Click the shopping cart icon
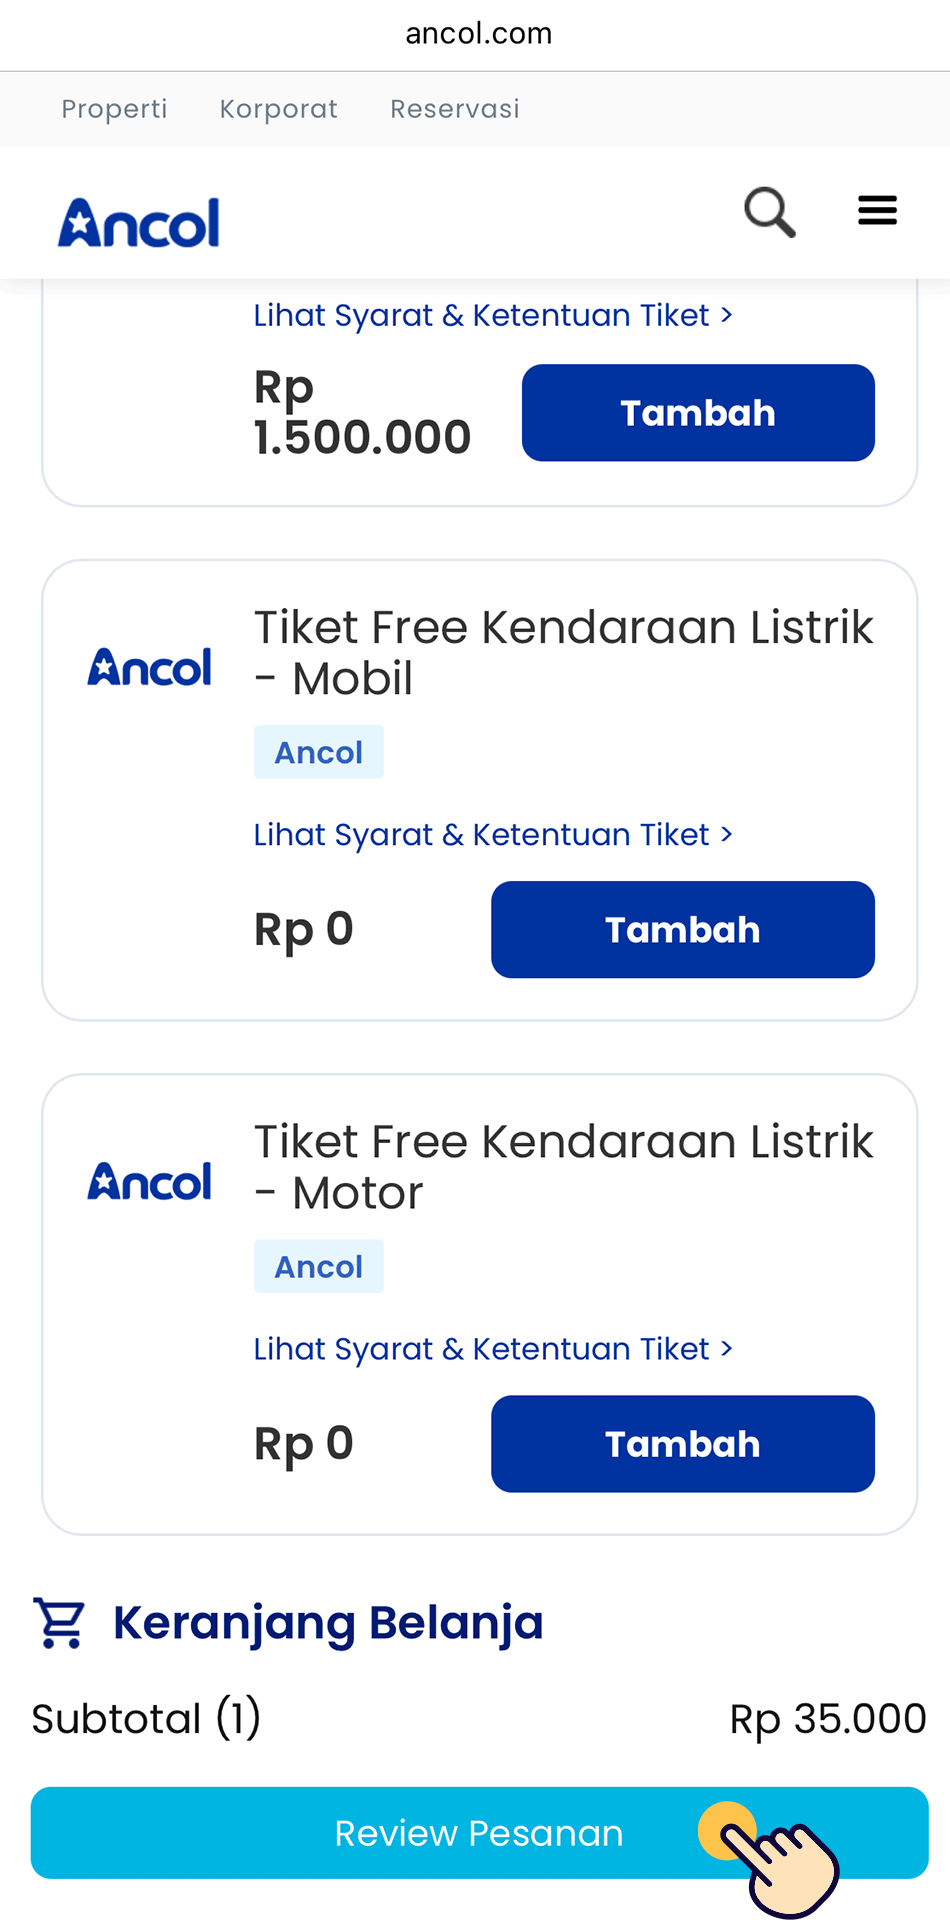This screenshot has height=1920, width=950. (x=59, y=1622)
